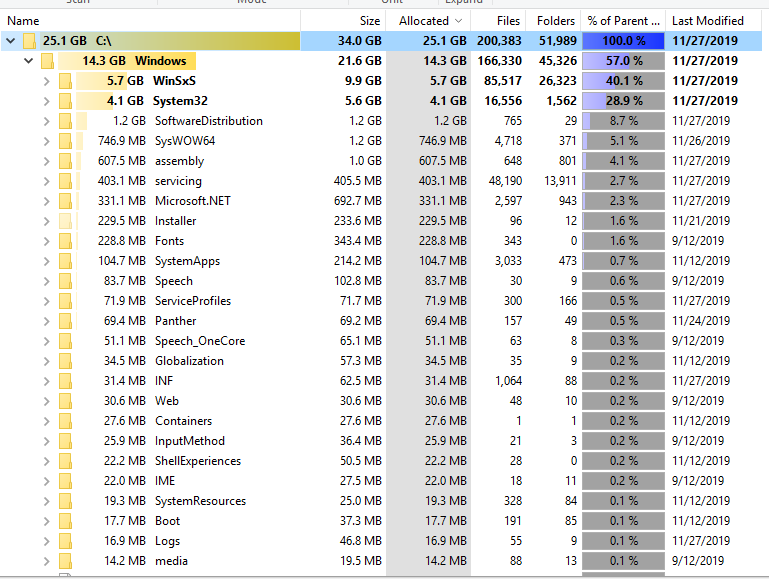769x579 pixels.
Task: Click the media folder icon
Action: tap(65, 561)
